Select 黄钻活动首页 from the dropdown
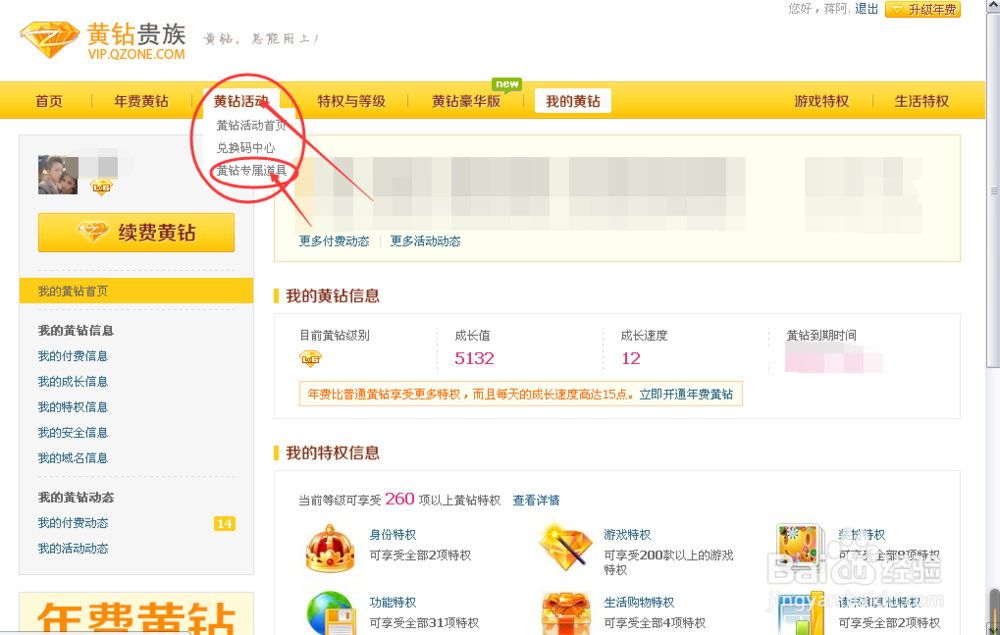 251,126
